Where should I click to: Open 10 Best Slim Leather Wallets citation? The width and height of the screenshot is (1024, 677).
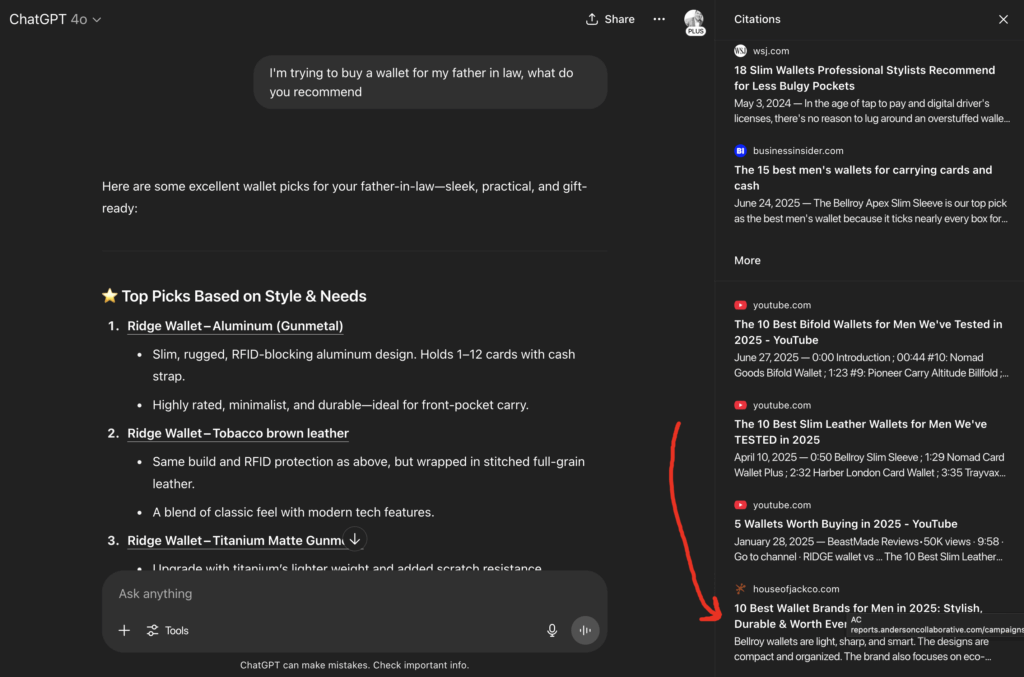pyautogui.click(x=860, y=432)
